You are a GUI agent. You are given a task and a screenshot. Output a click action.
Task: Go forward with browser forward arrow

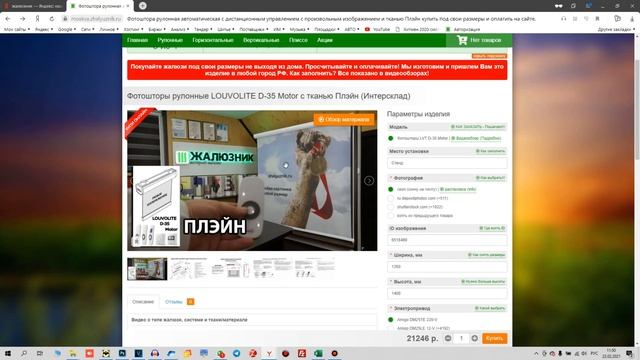[22, 19]
